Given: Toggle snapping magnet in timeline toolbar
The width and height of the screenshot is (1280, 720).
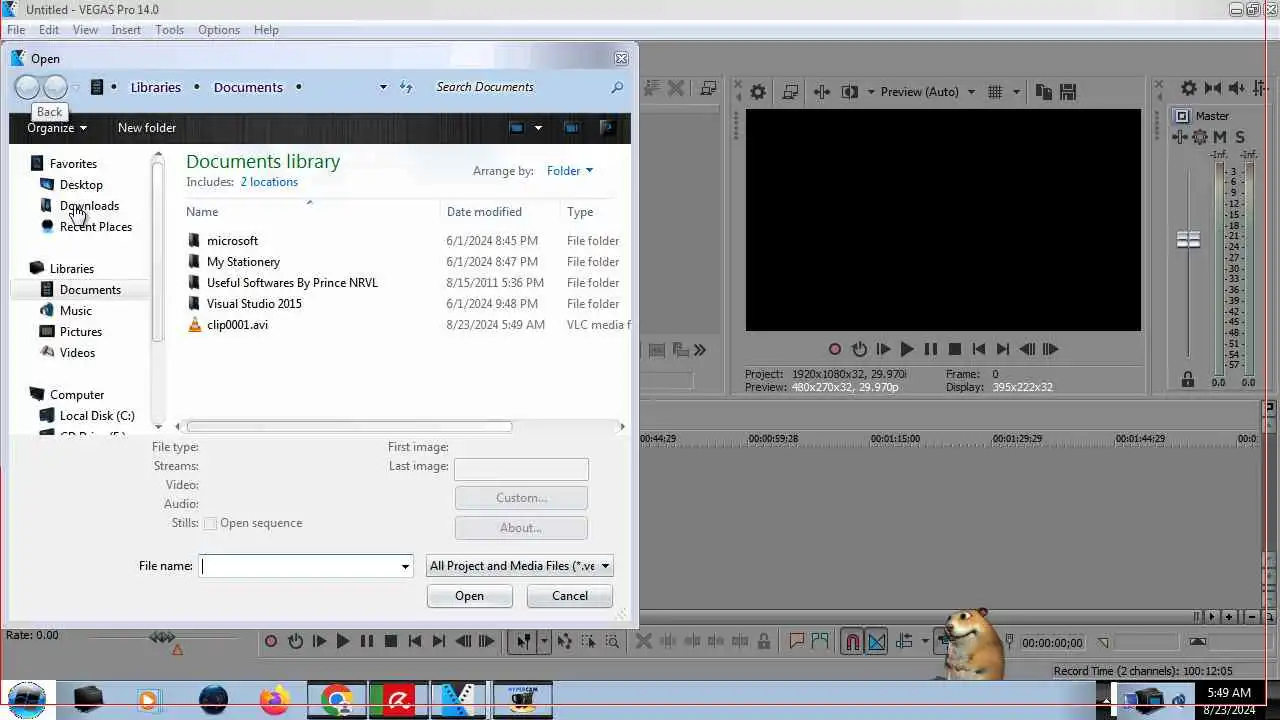Looking at the screenshot, I should point(852,642).
